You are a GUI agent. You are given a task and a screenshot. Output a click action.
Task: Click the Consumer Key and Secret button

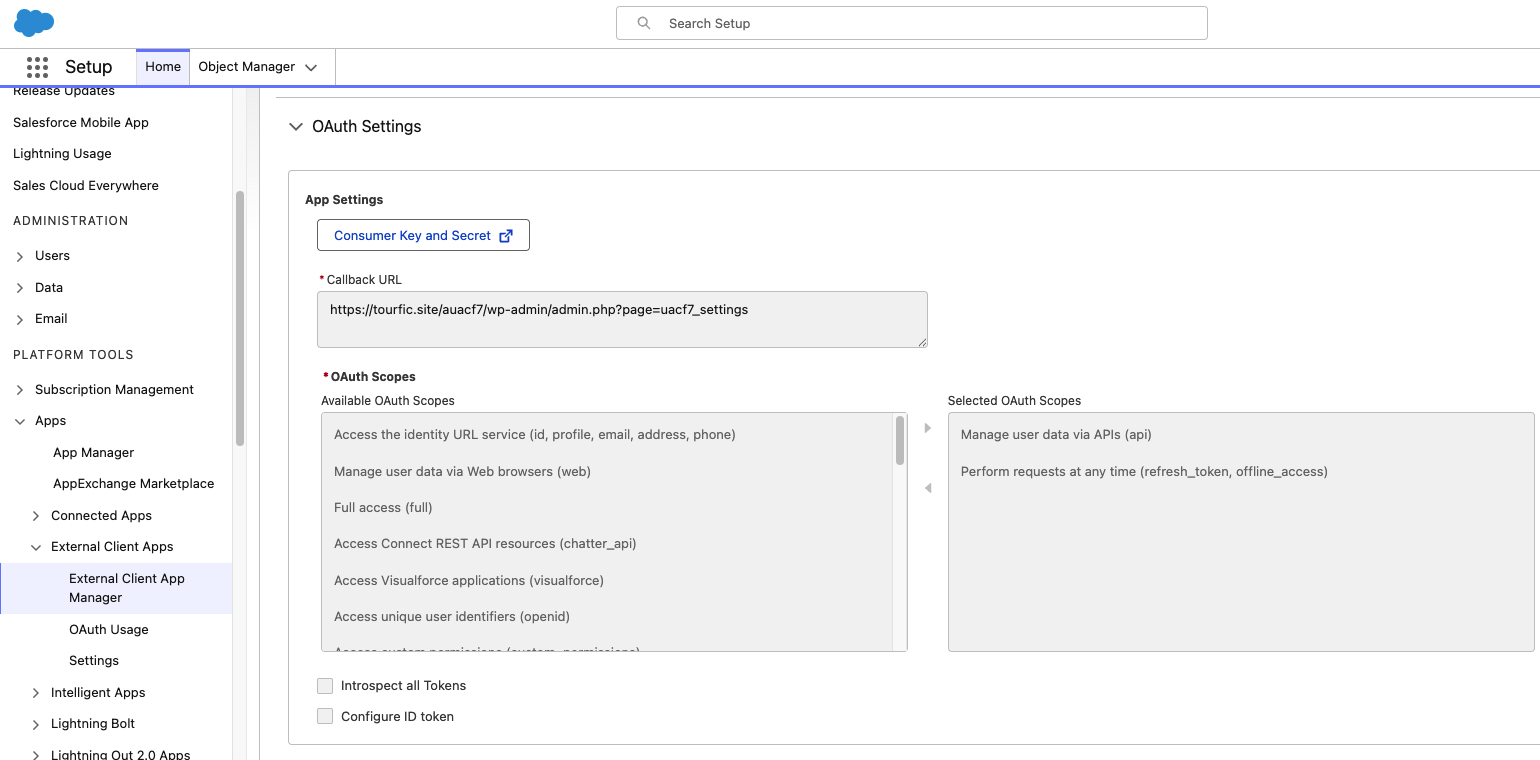pyautogui.click(x=423, y=236)
